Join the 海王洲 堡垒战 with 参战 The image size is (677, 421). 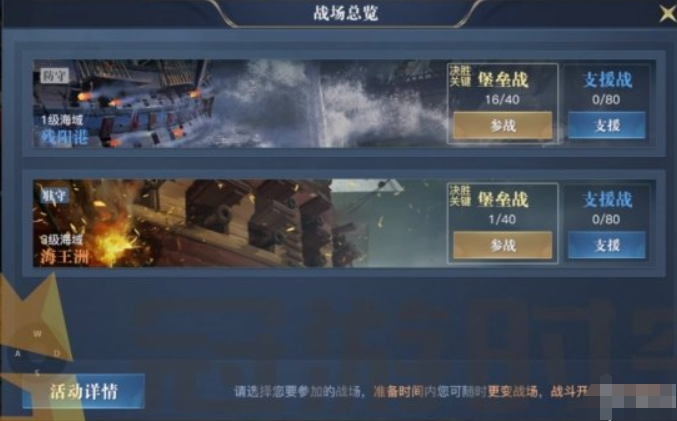click(503, 245)
